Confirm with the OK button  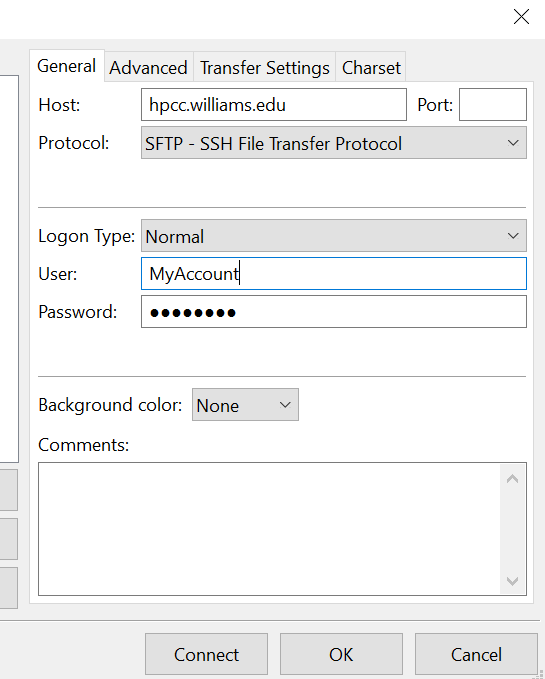(x=341, y=654)
